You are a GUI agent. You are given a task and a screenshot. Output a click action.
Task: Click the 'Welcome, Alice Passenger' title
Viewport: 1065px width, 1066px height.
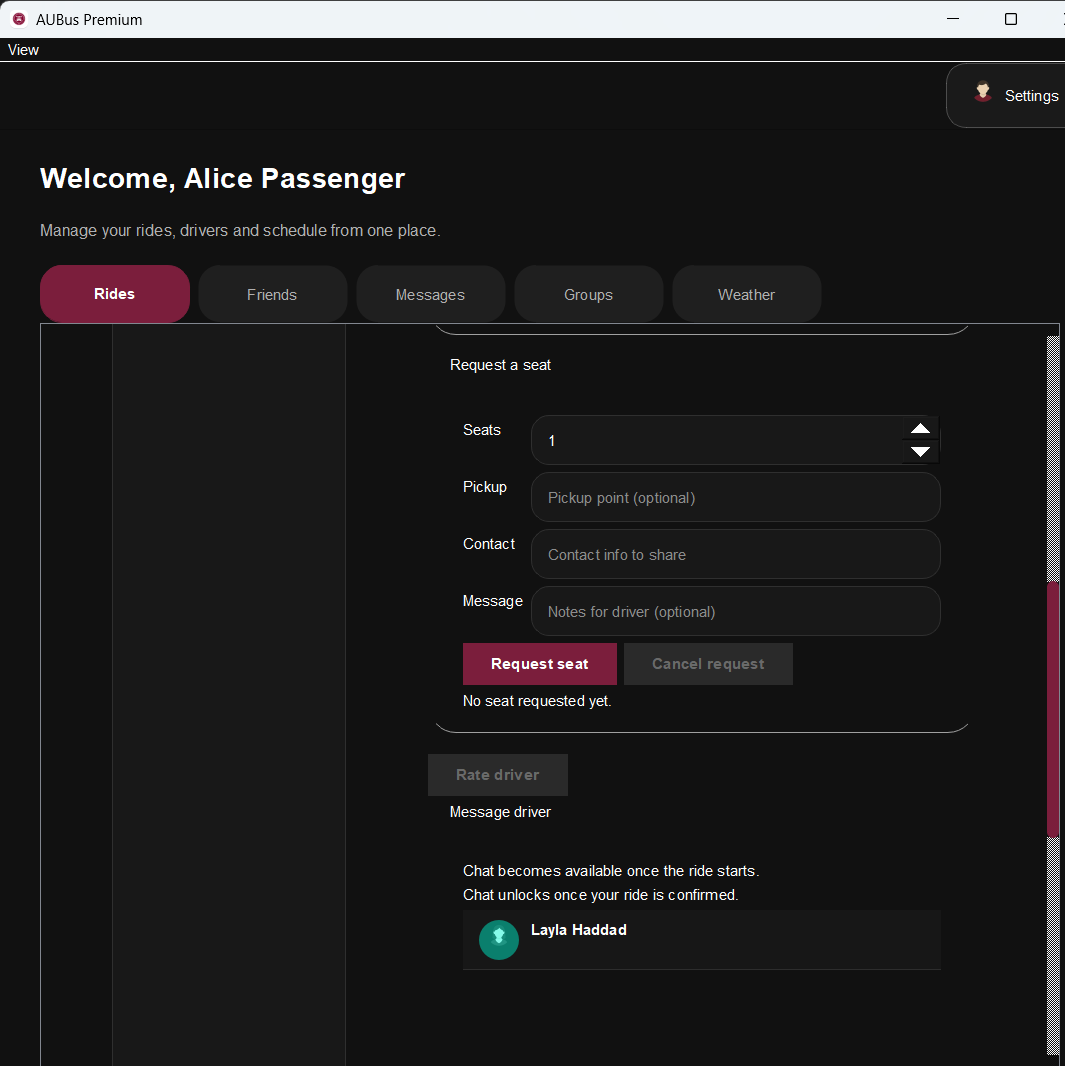pyautogui.click(x=222, y=178)
